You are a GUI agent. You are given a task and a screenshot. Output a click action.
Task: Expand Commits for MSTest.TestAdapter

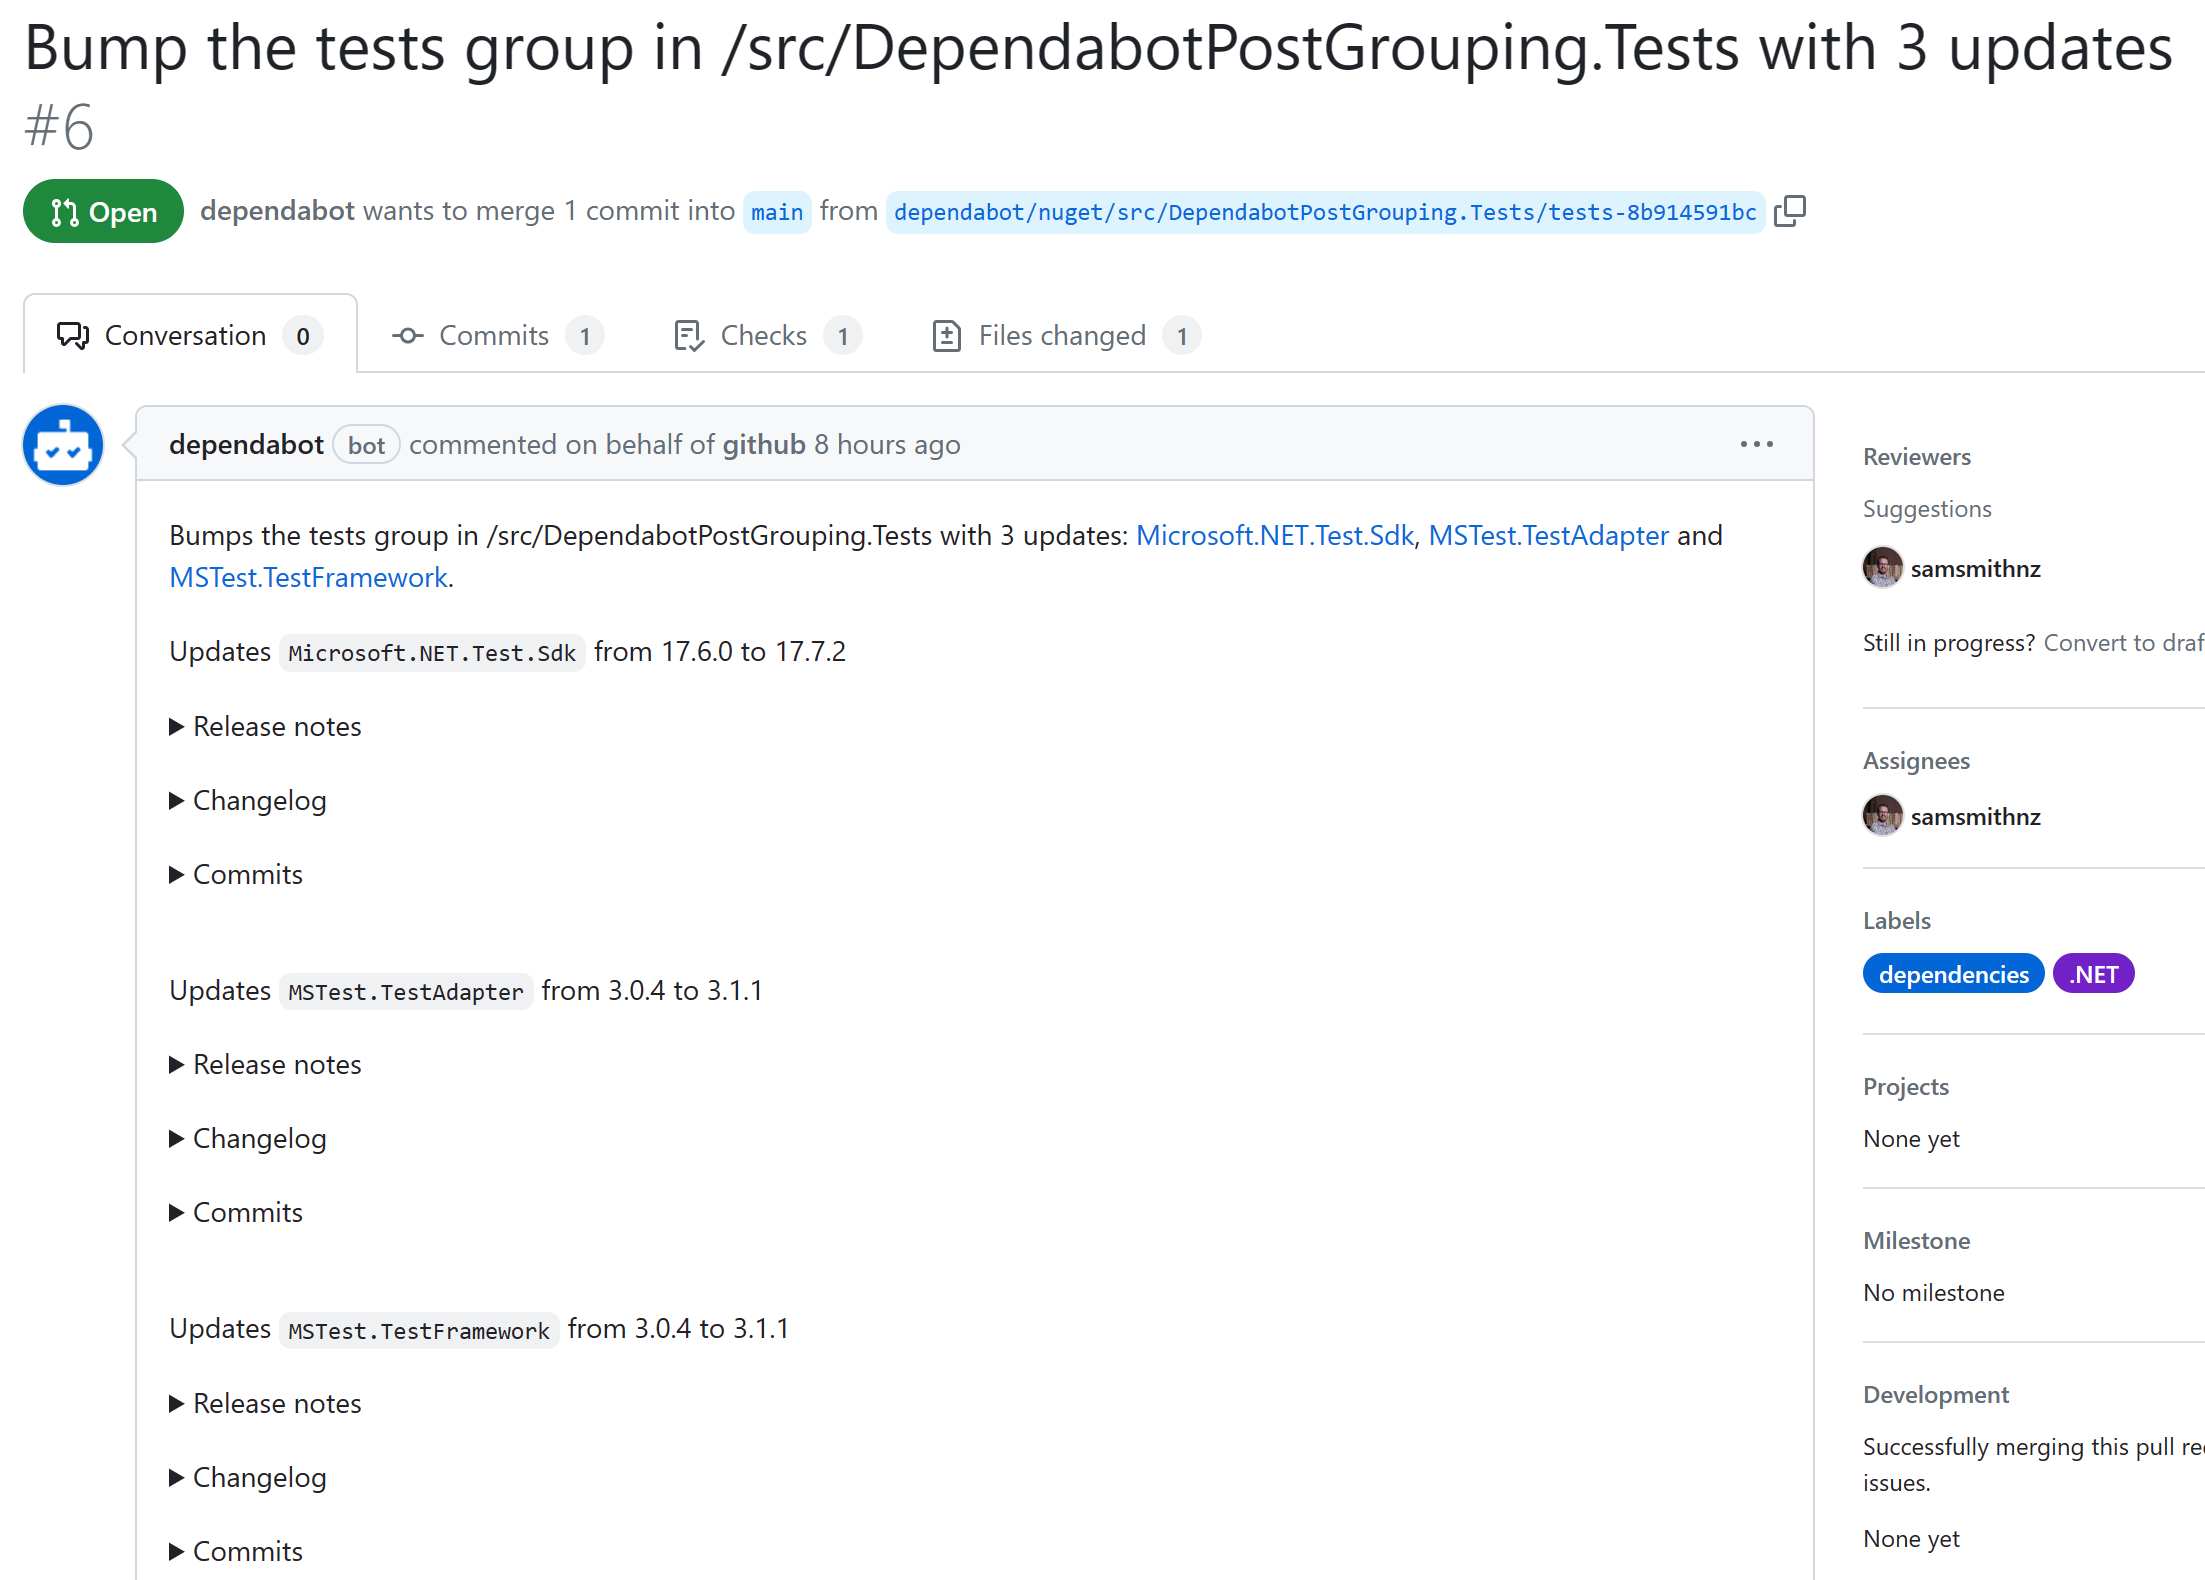(x=235, y=1212)
